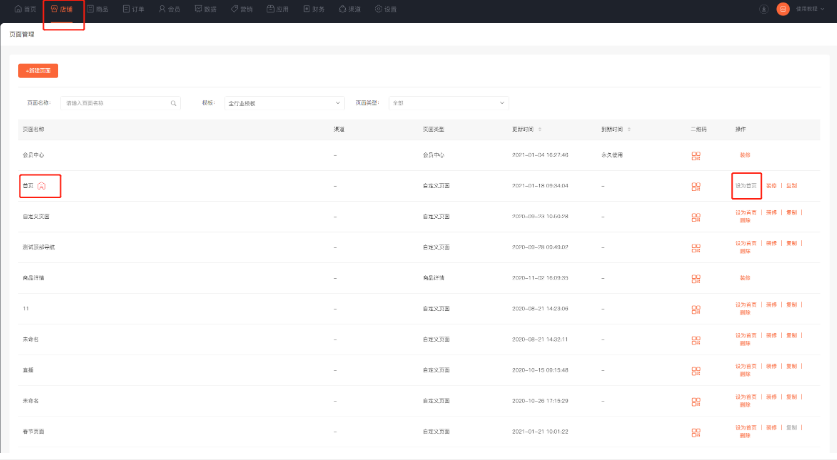The height and width of the screenshot is (460, 837).
Task: Focus the 页面名称 search input field
Action: click(115, 103)
